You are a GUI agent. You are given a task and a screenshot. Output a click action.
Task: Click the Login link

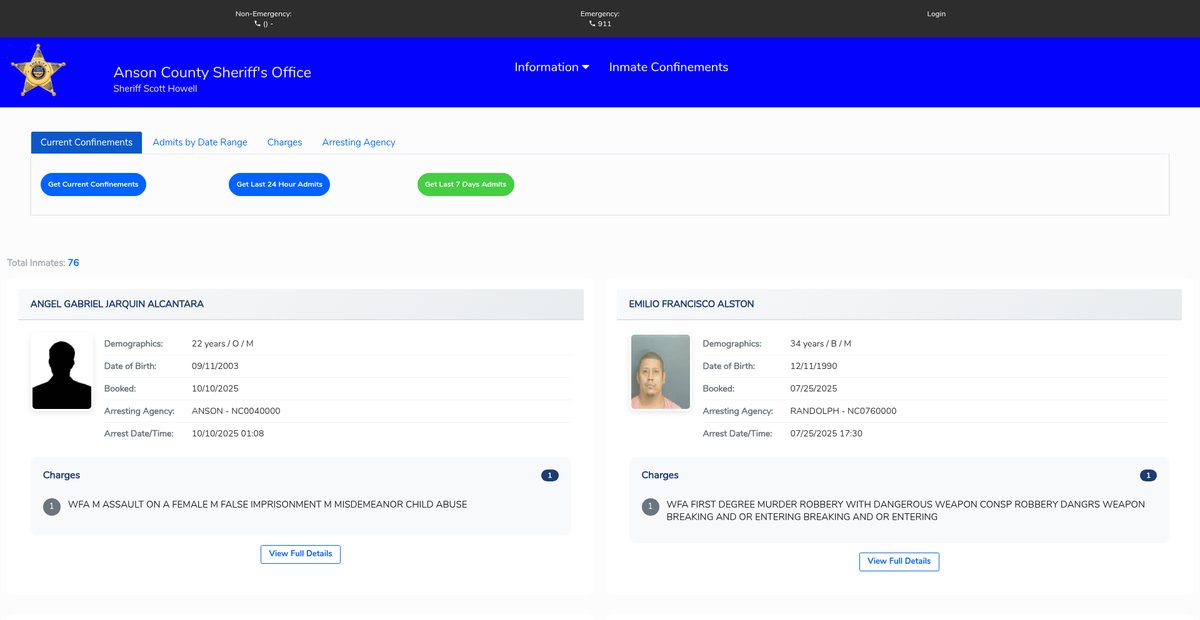936,14
